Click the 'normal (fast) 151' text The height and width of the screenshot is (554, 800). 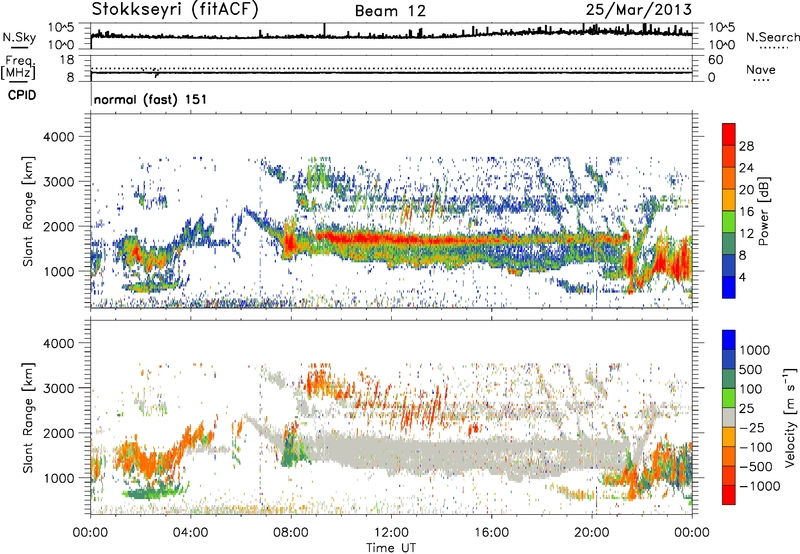(x=150, y=99)
